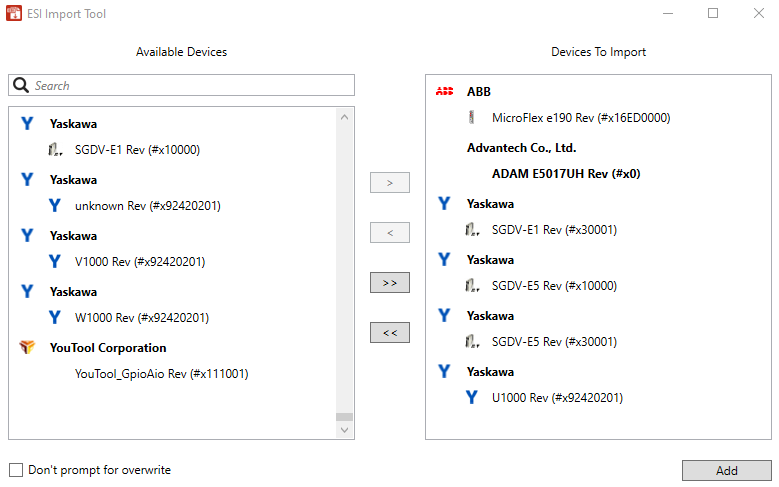
Task: Remove selected device with < button
Action: [390, 233]
